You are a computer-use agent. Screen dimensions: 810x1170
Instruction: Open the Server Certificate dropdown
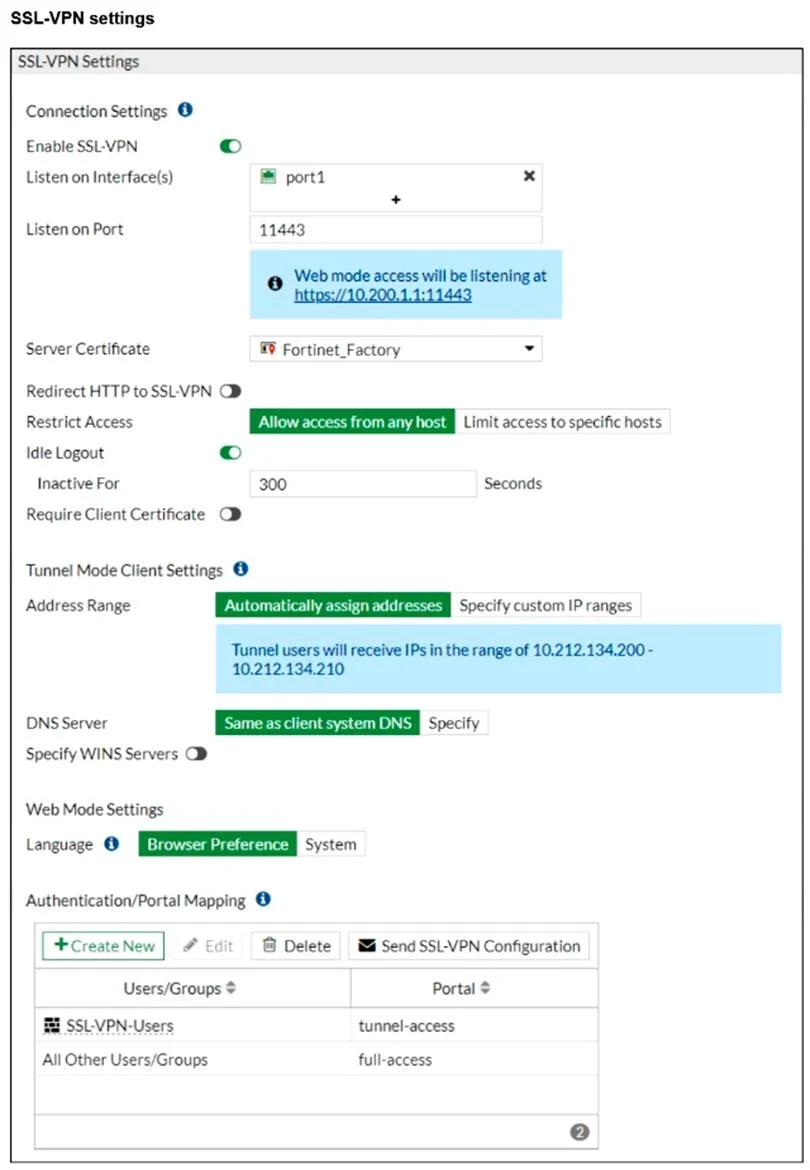[x=396, y=349]
